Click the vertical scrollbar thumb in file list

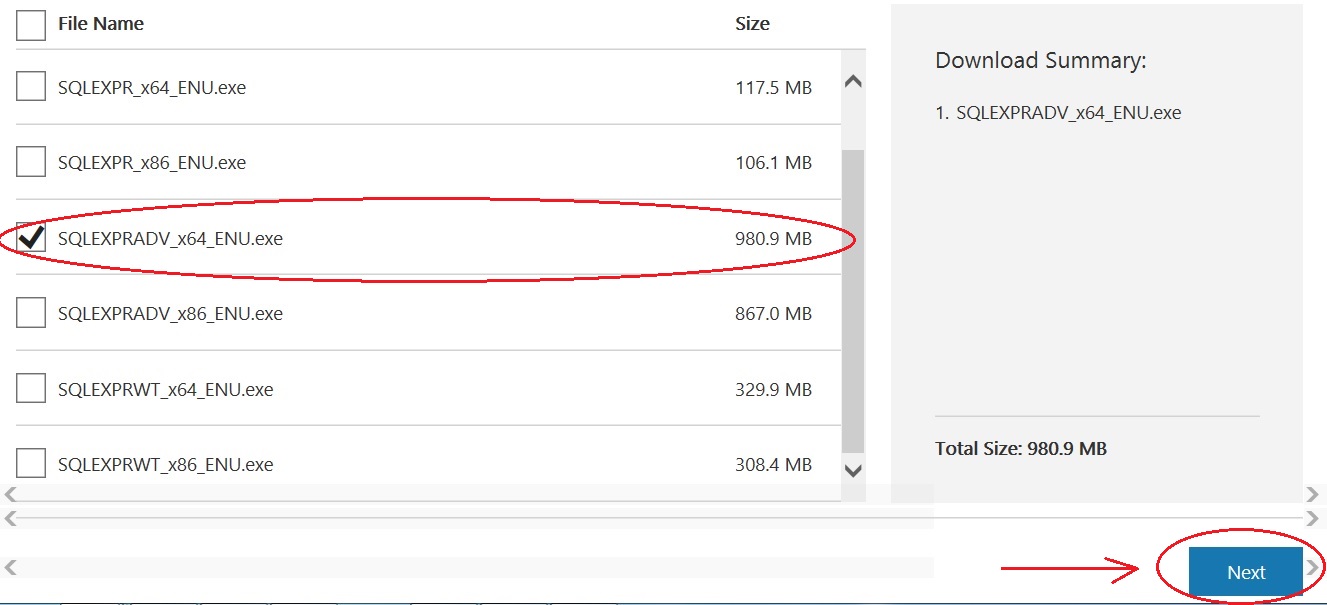pos(853,300)
